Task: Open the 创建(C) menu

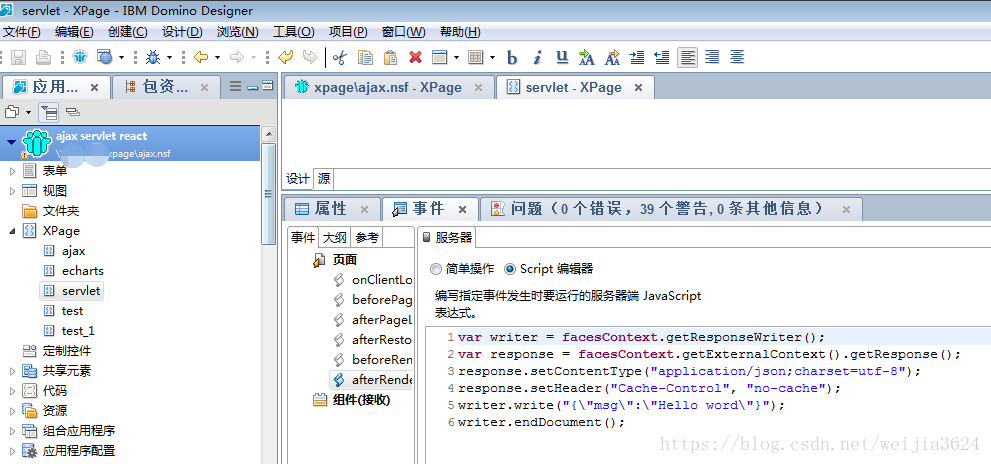Action: click(x=128, y=32)
